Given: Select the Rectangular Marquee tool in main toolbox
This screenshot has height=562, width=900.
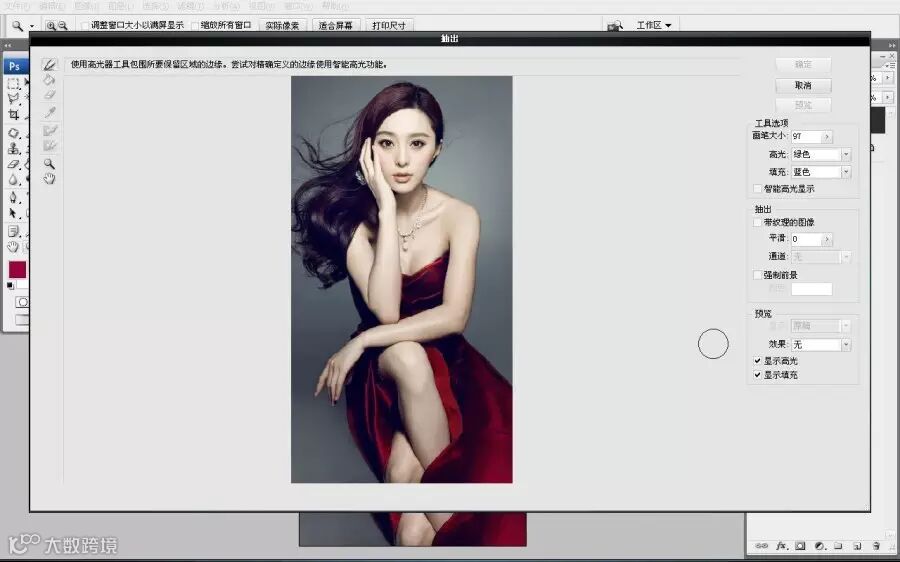Looking at the screenshot, I should [13, 83].
